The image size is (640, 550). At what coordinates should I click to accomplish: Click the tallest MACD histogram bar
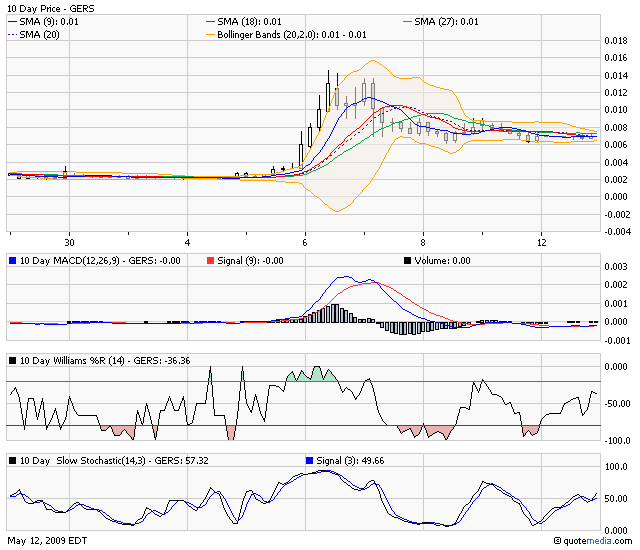336,313
